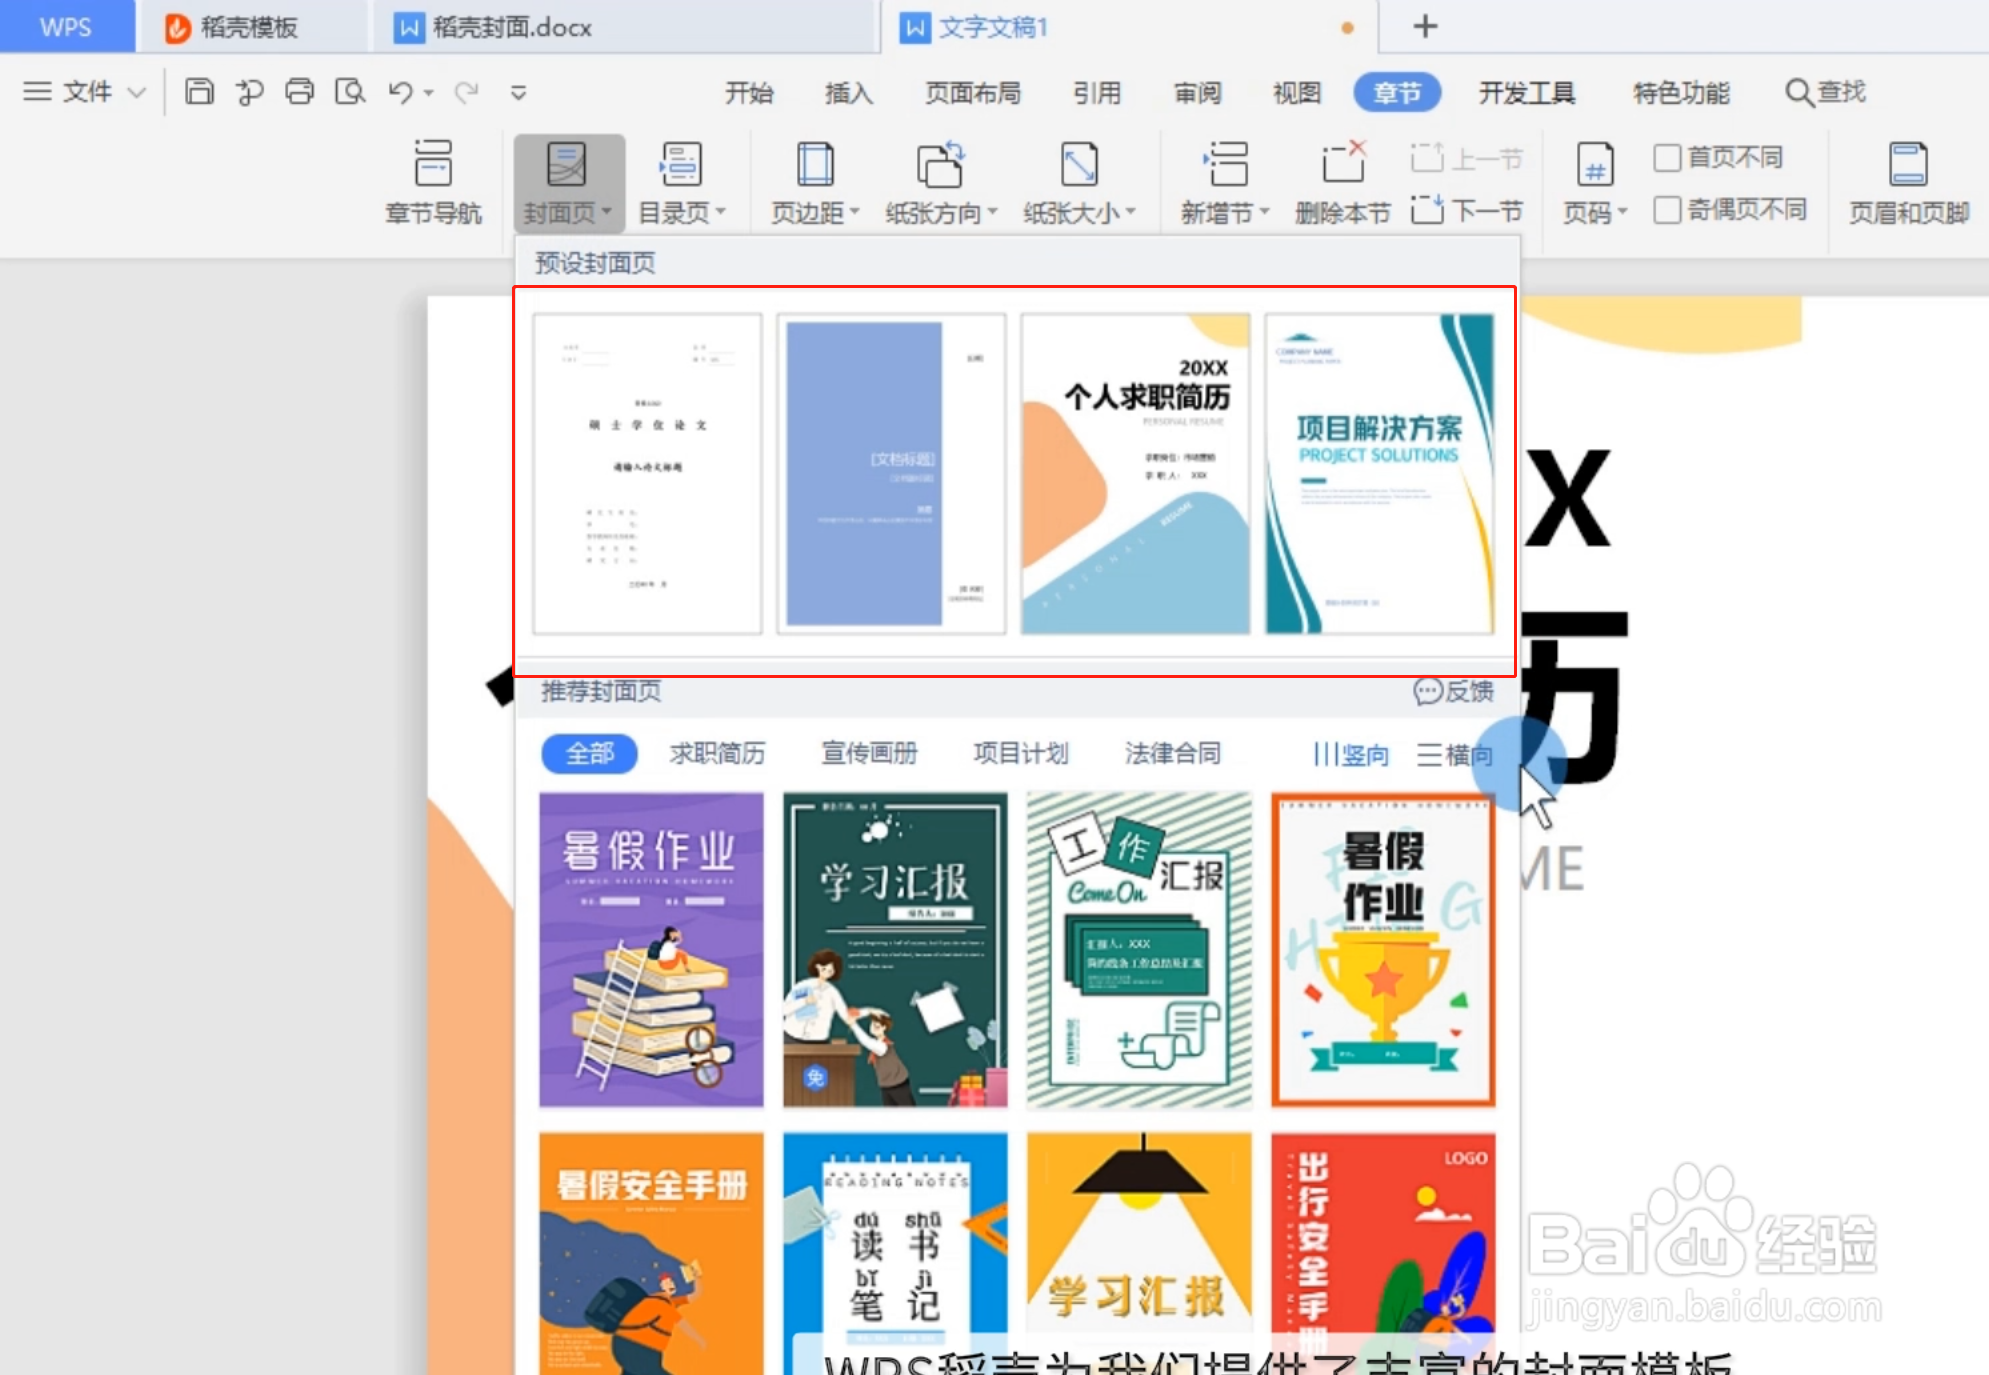
Task: Open the 引用 ribbon tab
Action: [x=1097, y=93]
